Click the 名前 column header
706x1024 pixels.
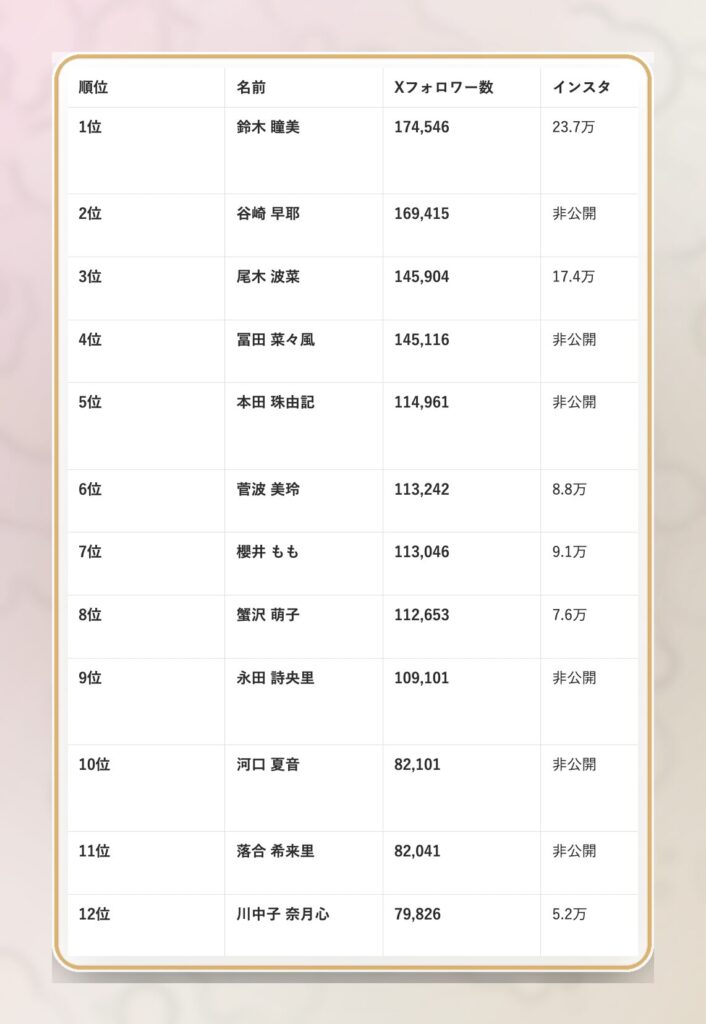251,88
